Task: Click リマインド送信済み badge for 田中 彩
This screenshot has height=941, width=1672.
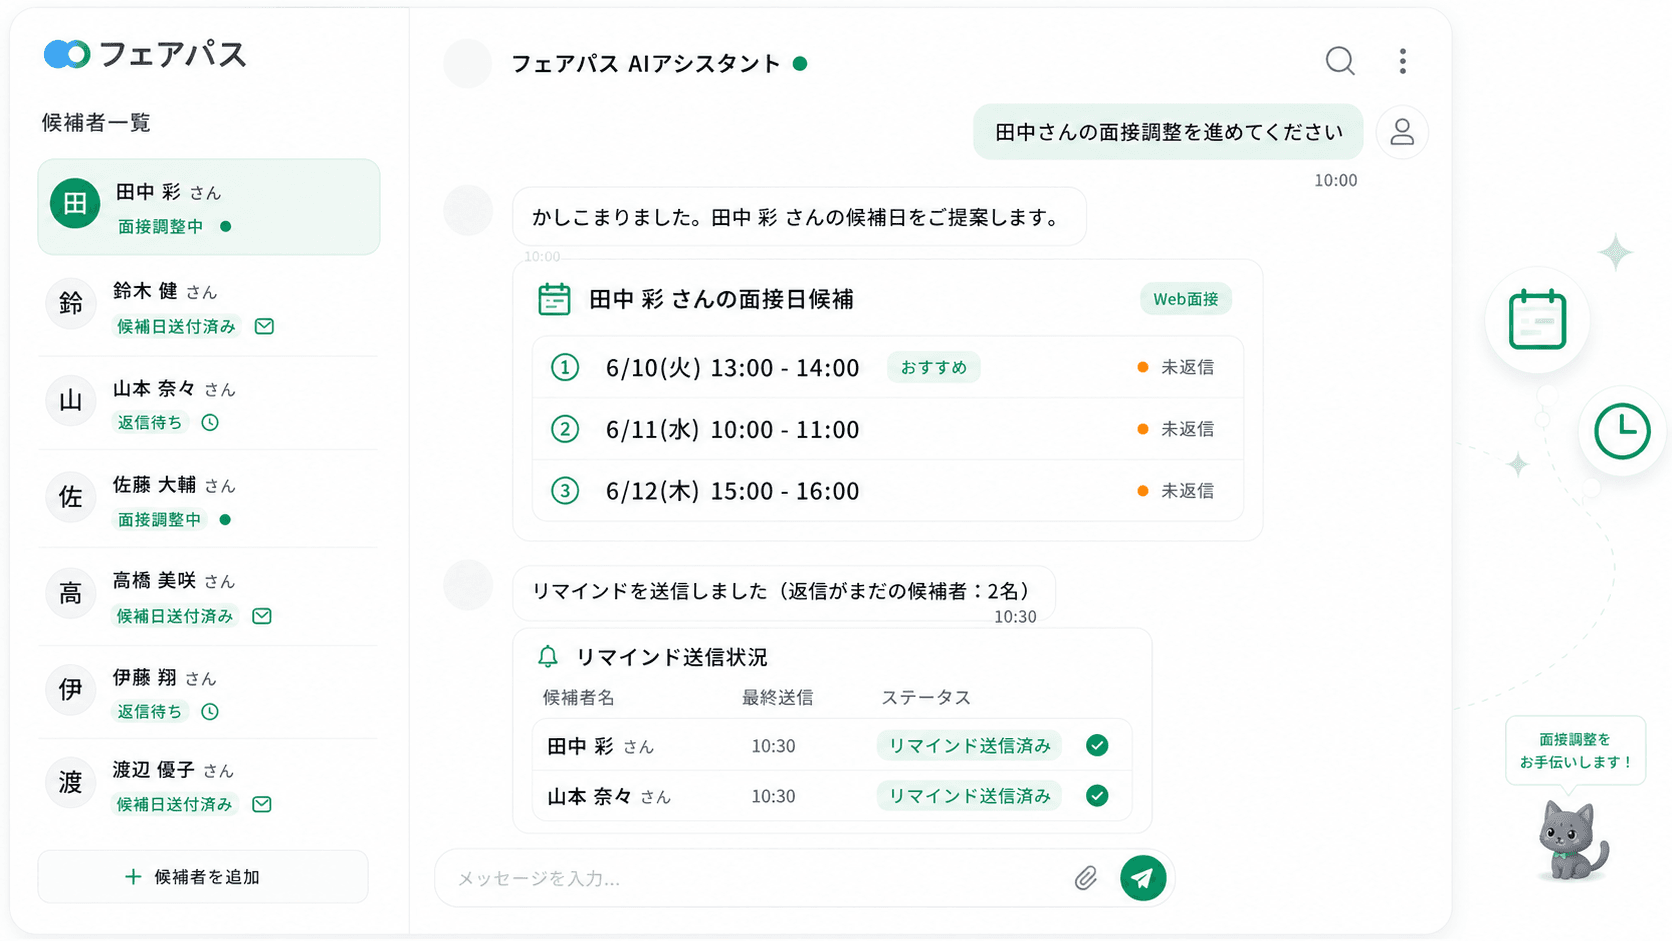Action: click(x=970, y=745)
